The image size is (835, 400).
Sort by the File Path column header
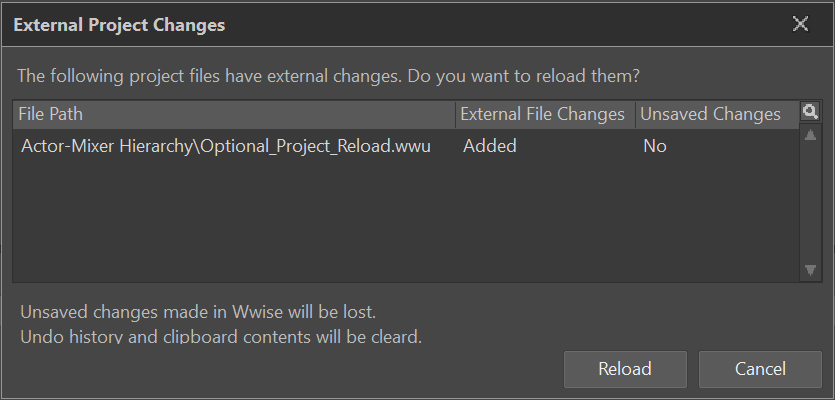pos(234,115)
